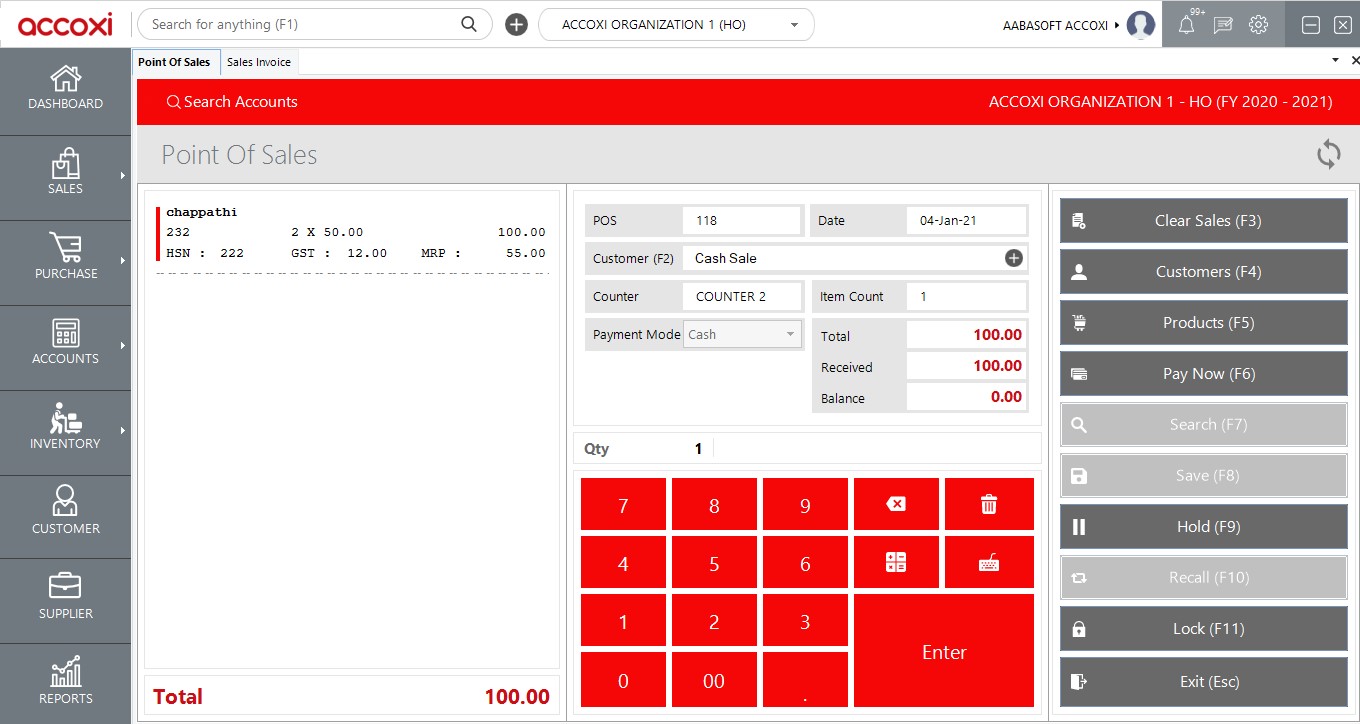This screenshot has width=1360, height=724.
Task: Open the calculator from the keypad
Action: 896,563
